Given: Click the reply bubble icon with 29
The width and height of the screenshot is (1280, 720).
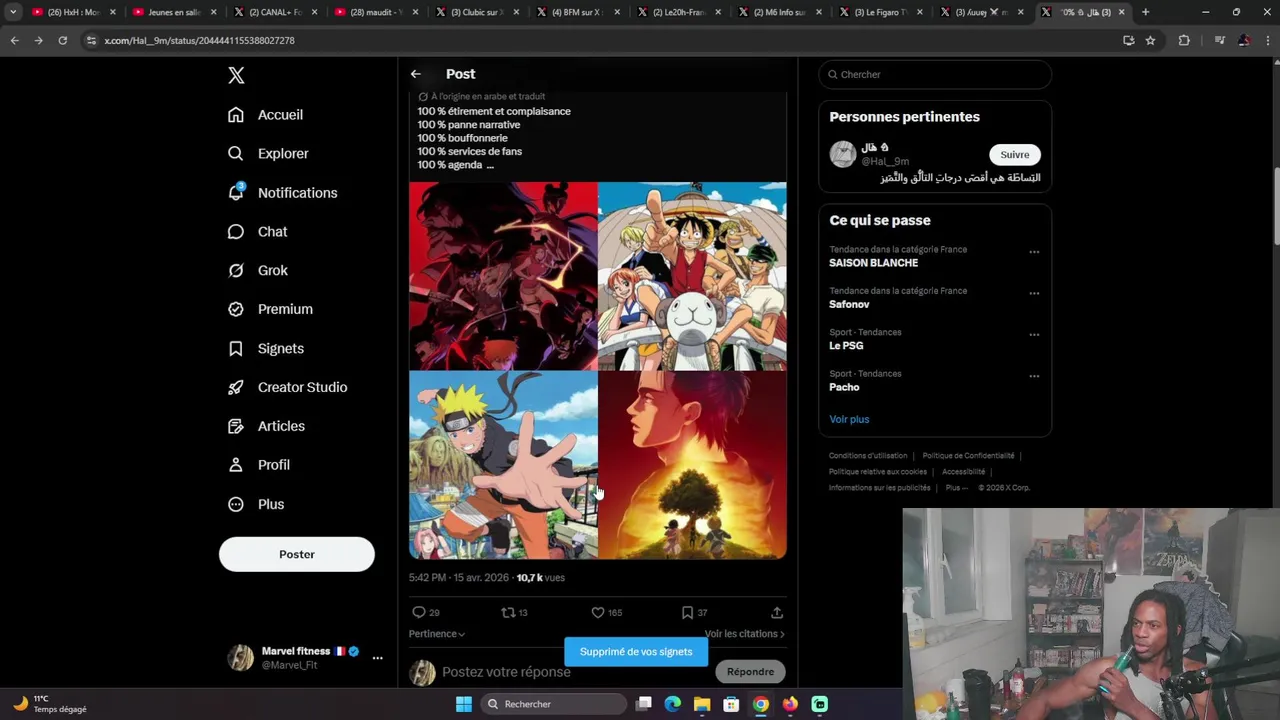Looking at the screenshot, I should pyautogui.click(x=418, y=612).
